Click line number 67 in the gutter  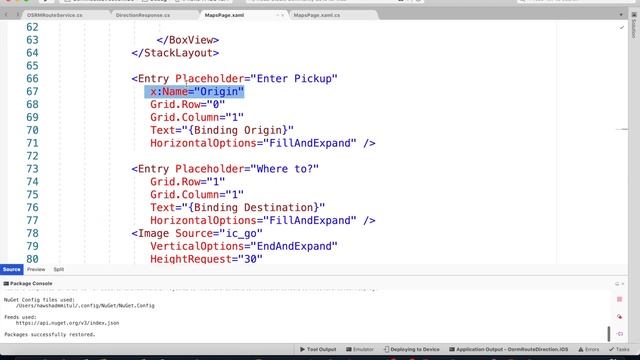point(32,91)
